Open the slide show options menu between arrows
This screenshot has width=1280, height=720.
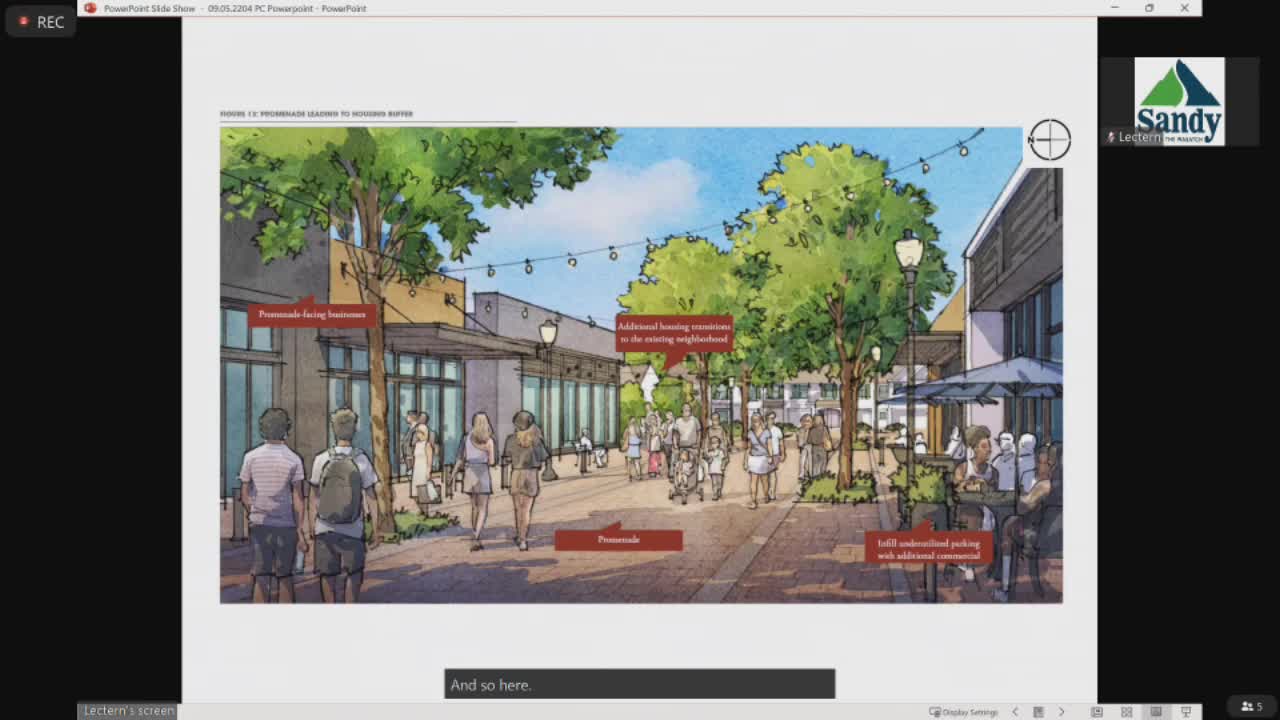click(x=1038, y=711)
